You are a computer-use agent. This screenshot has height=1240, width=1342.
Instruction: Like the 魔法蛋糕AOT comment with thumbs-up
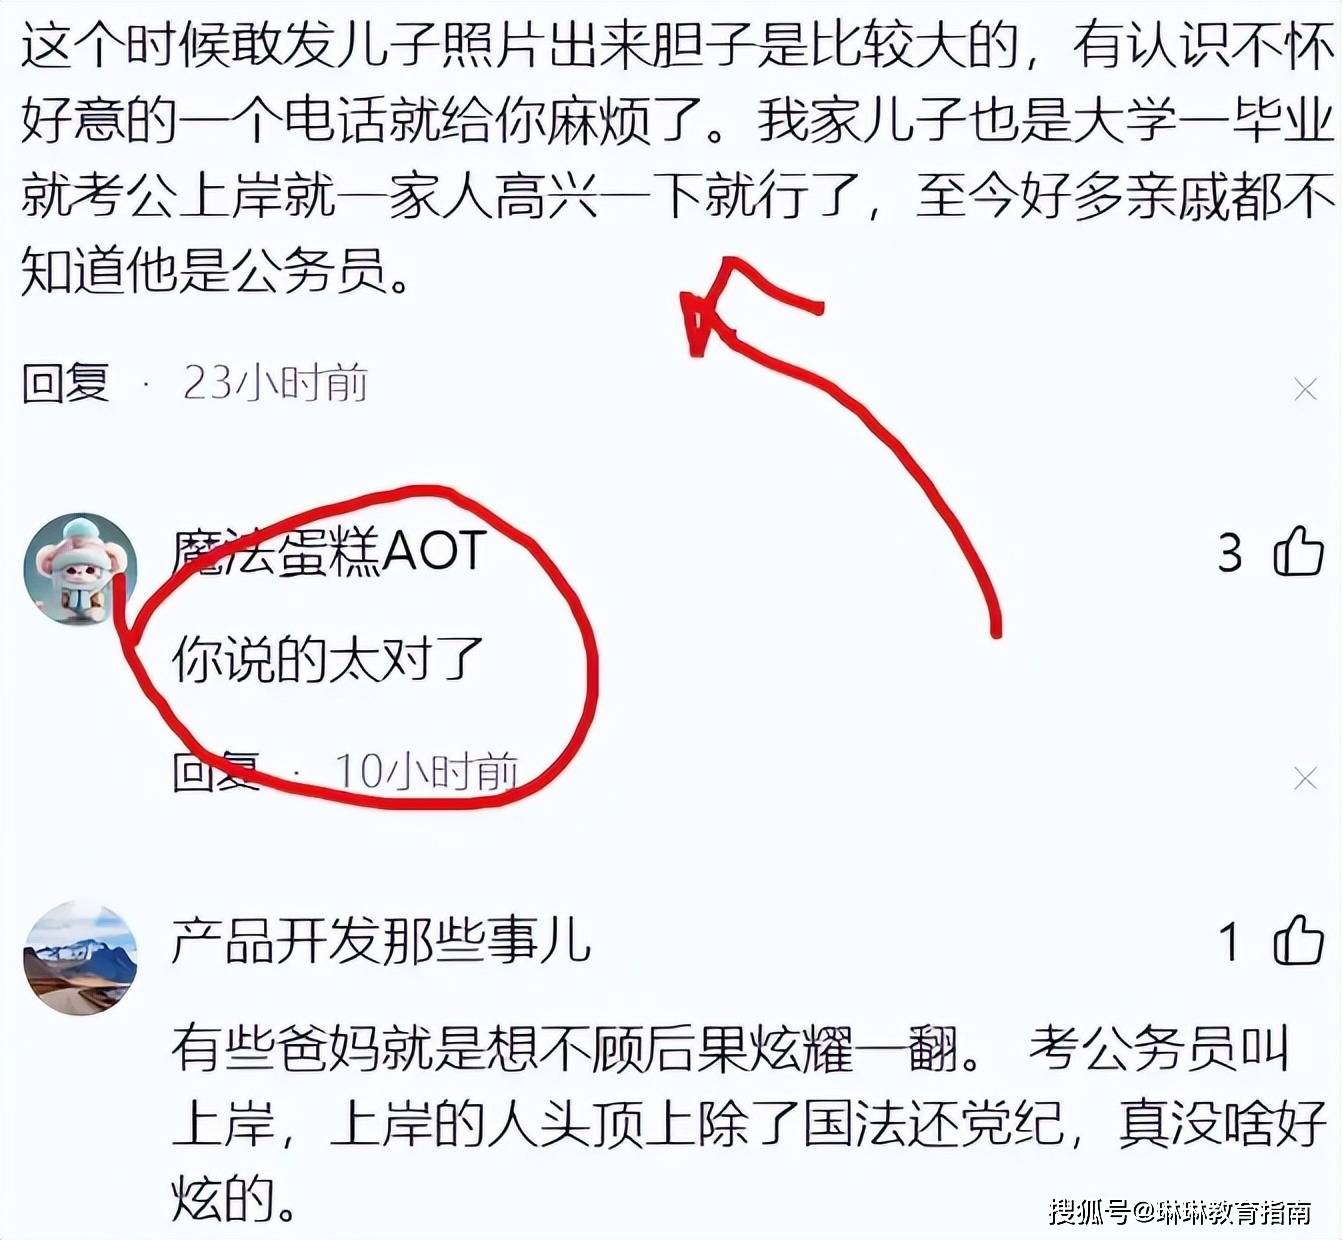point(1298,551)
